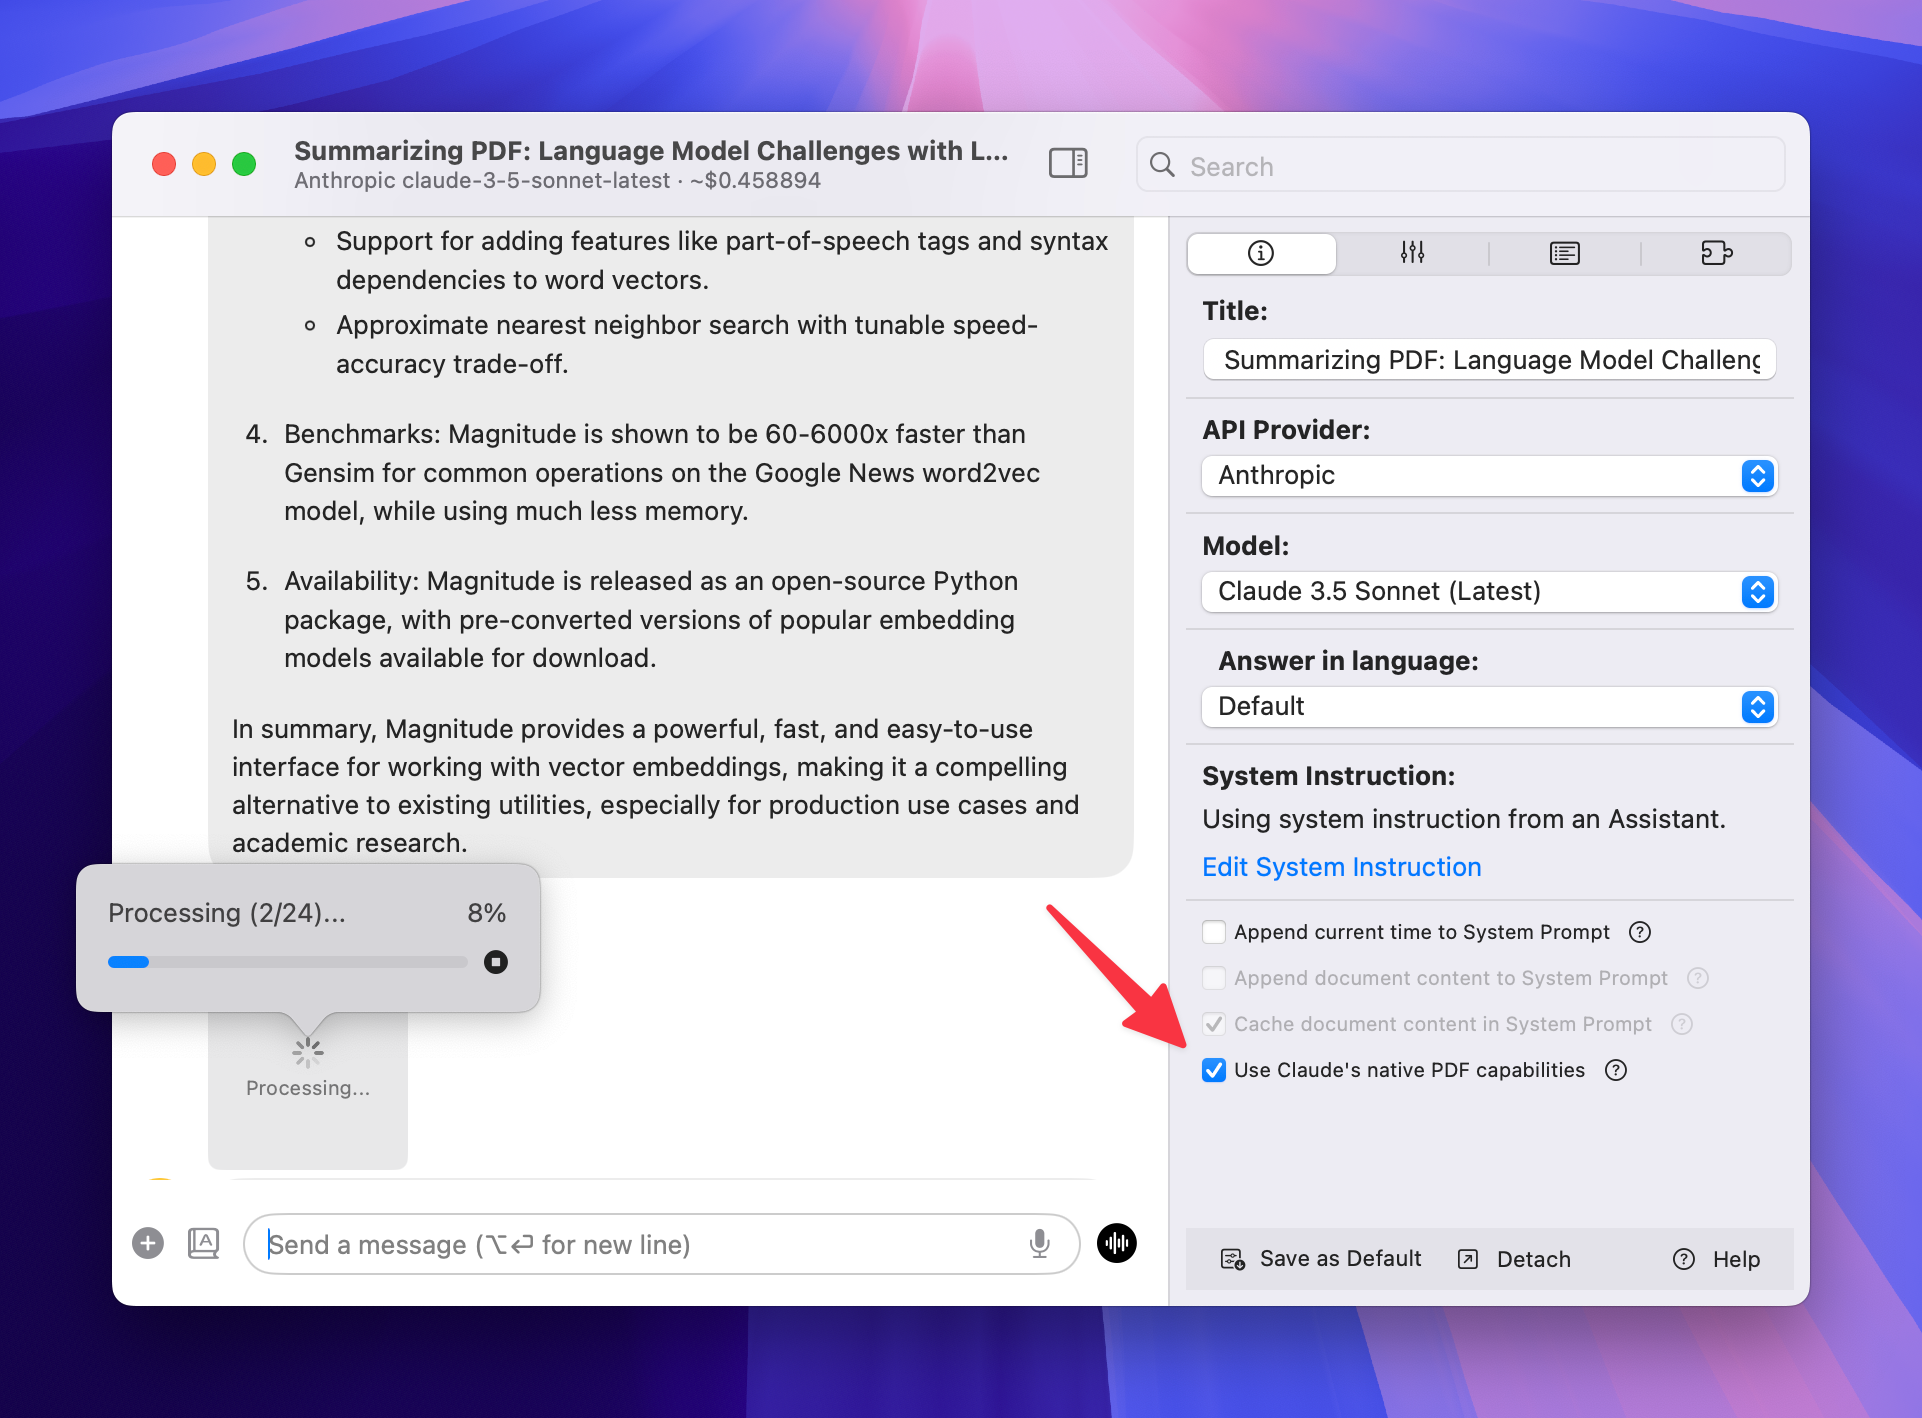1922x1418 pixels.
Task: Click help icon beside Append current time
Action: [x=1640, y=932]
